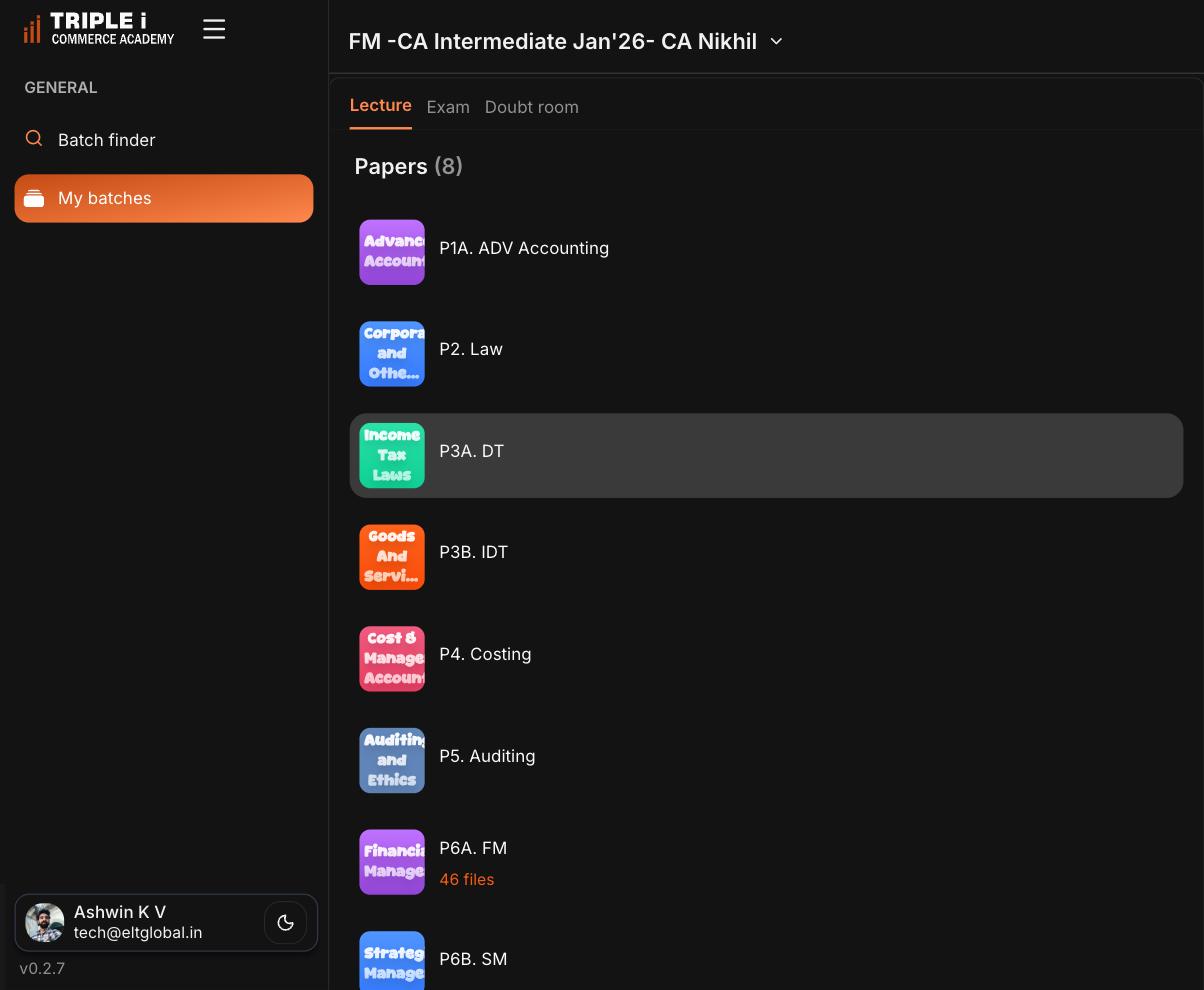Select My batches in sidebar
1204x990 pixels.
tap(164, 198)
